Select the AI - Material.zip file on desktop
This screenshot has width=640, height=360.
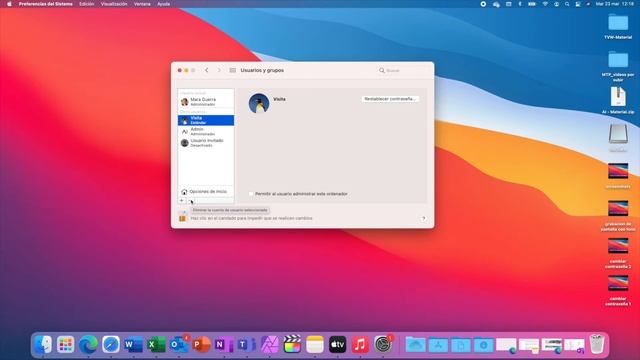[618, 100]
